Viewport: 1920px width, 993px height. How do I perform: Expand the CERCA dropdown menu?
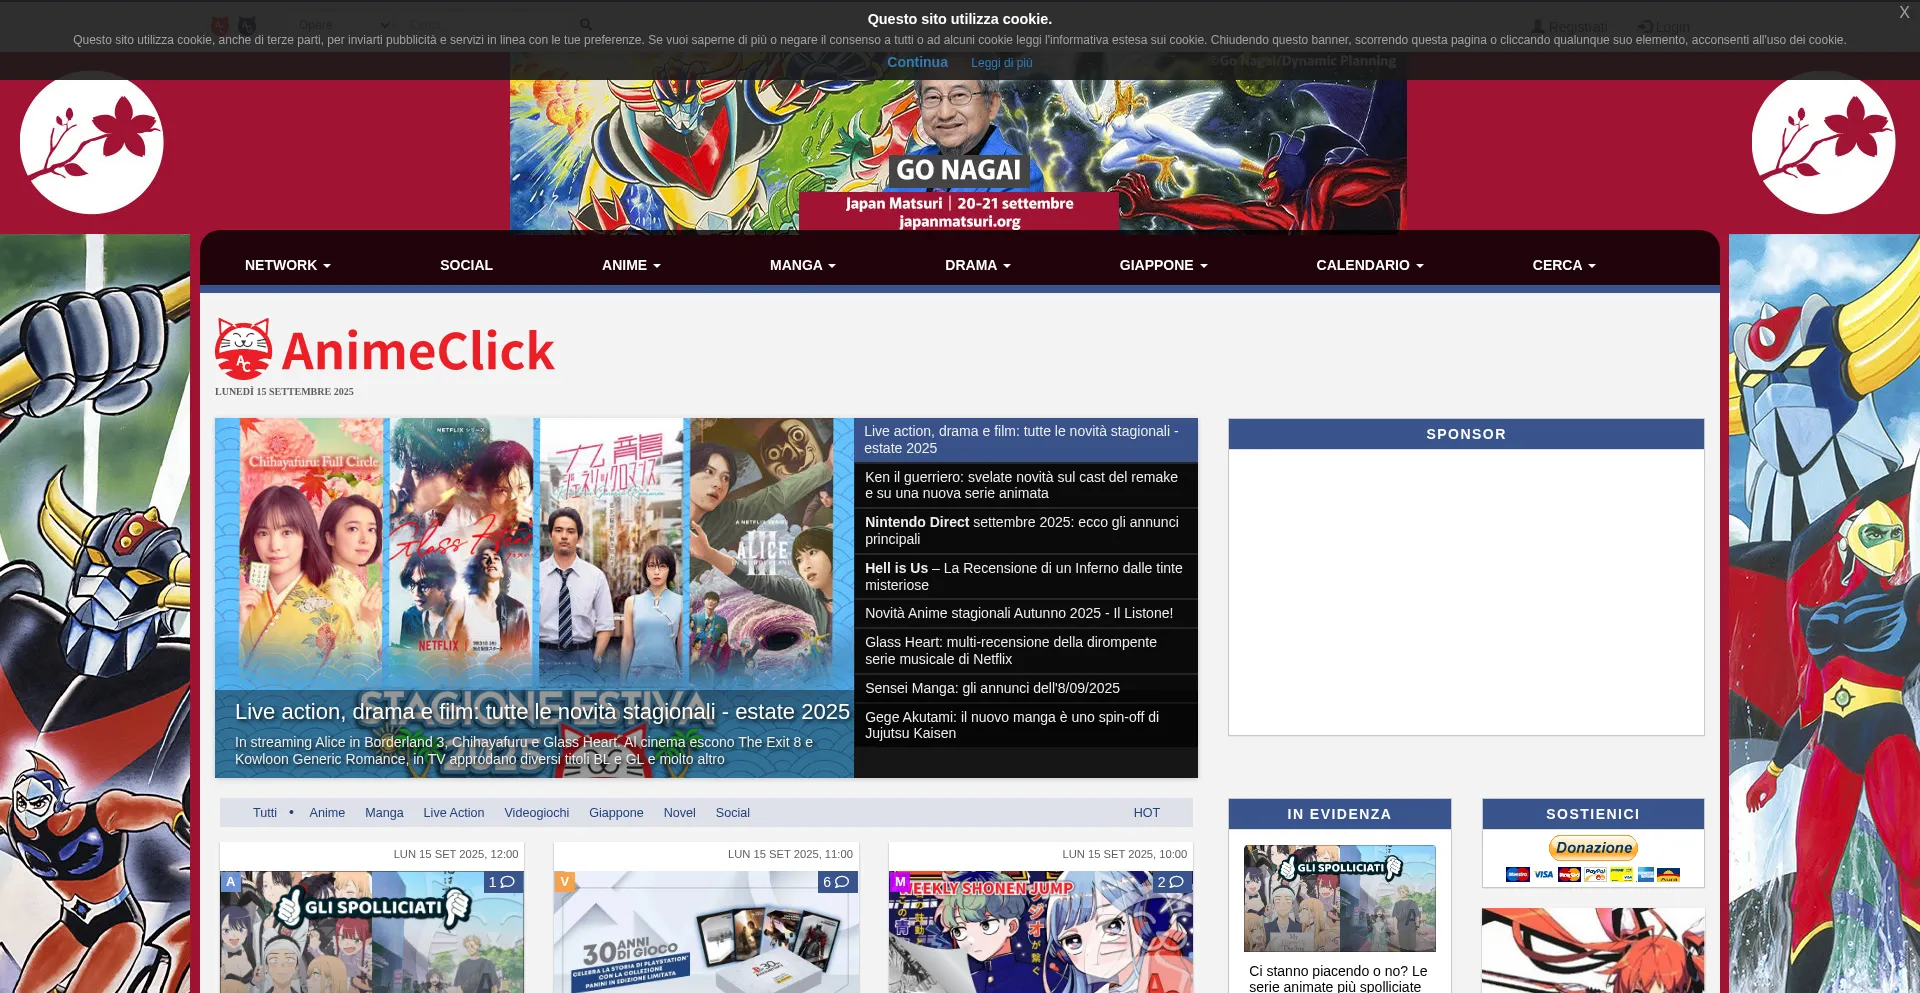pyautogui.click(x=1564, y=265)
